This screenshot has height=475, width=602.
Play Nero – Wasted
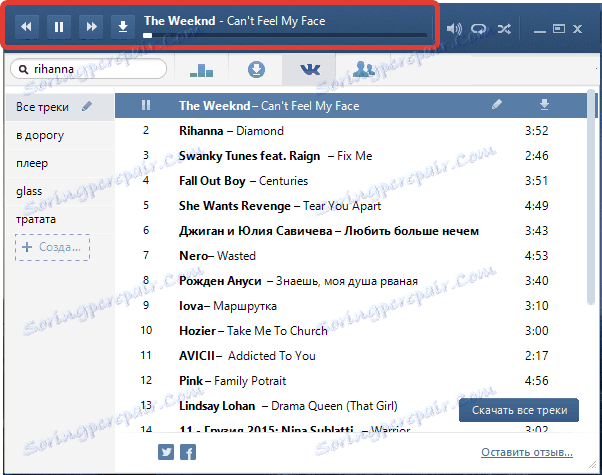click(x=351, y=256)
